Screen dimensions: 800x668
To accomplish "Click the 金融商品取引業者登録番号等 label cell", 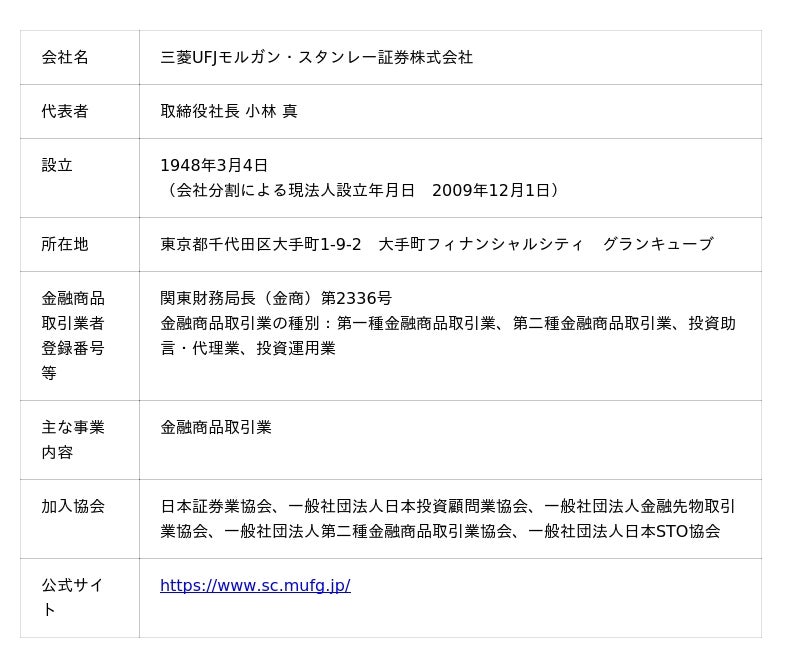I will pyautogui.click(x=73, y=336).
